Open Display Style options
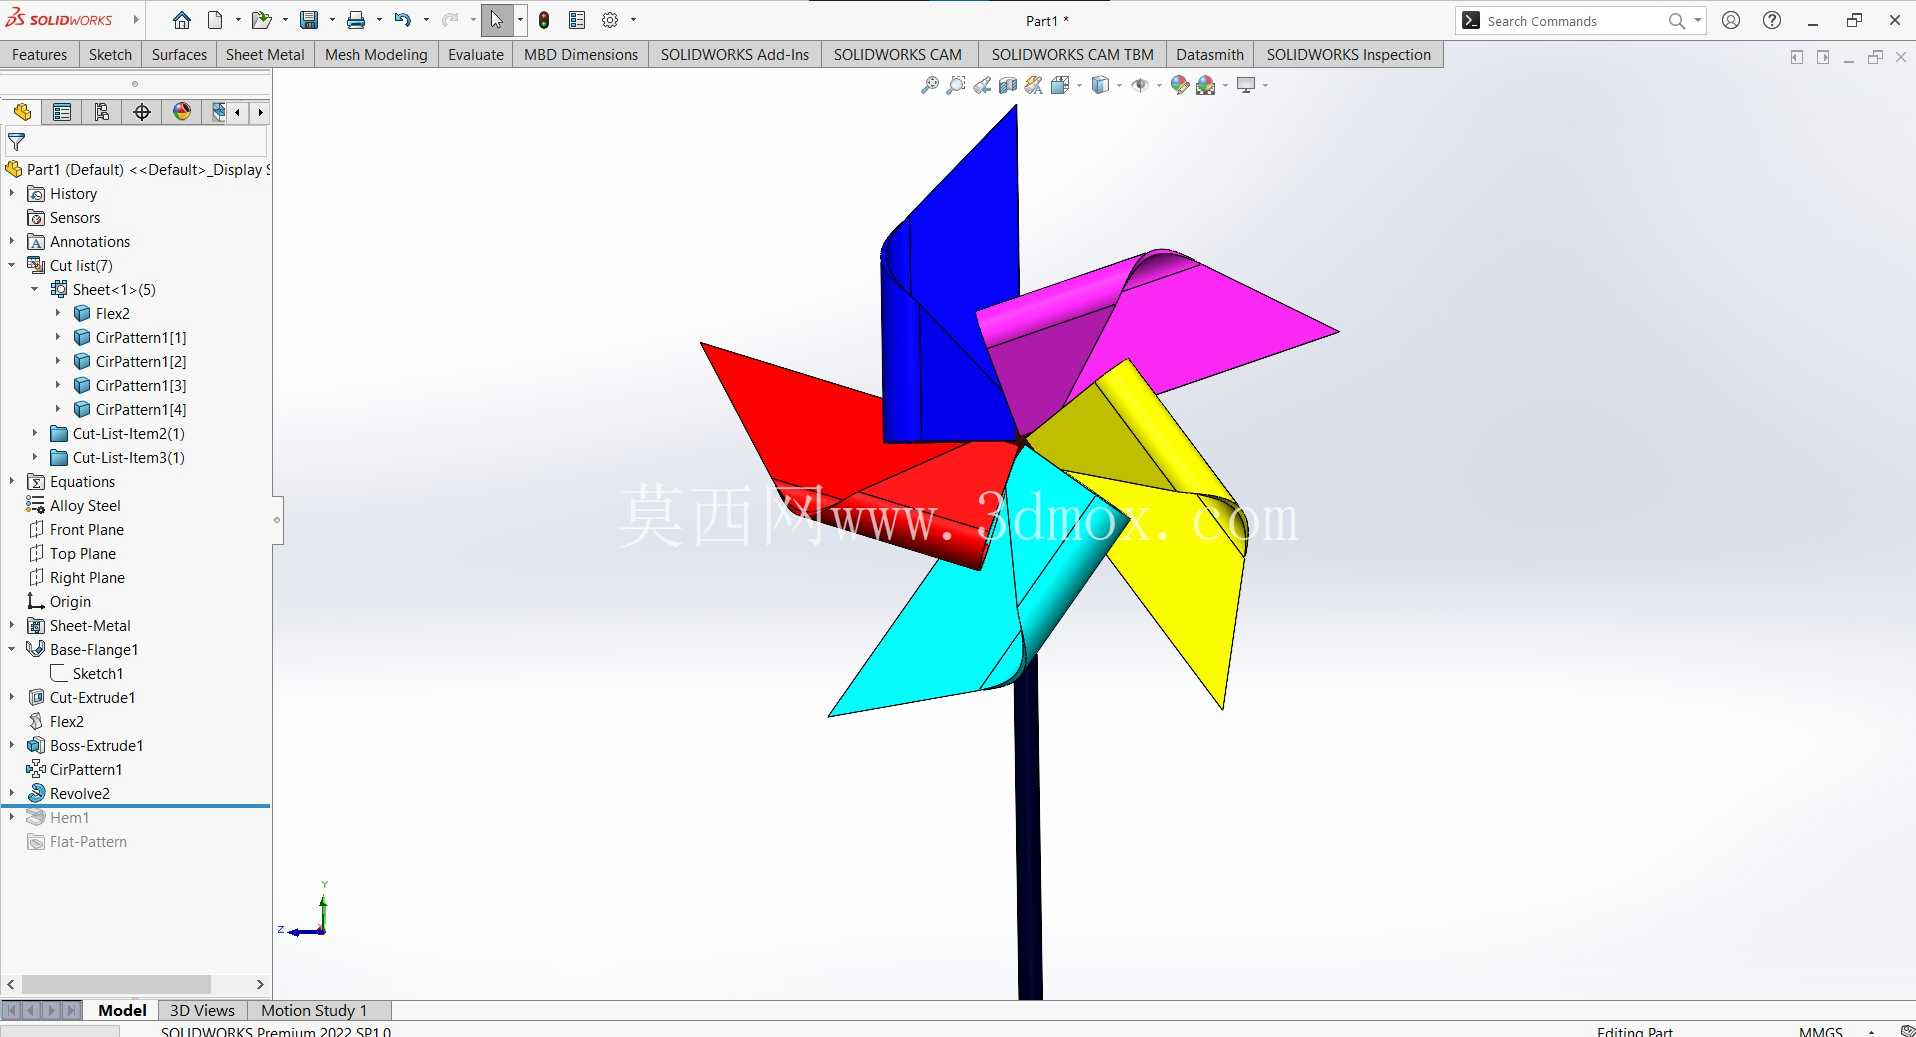Image resolution: width=1916 pixels, height=1037 pixels. click(x=1100, y=85)
